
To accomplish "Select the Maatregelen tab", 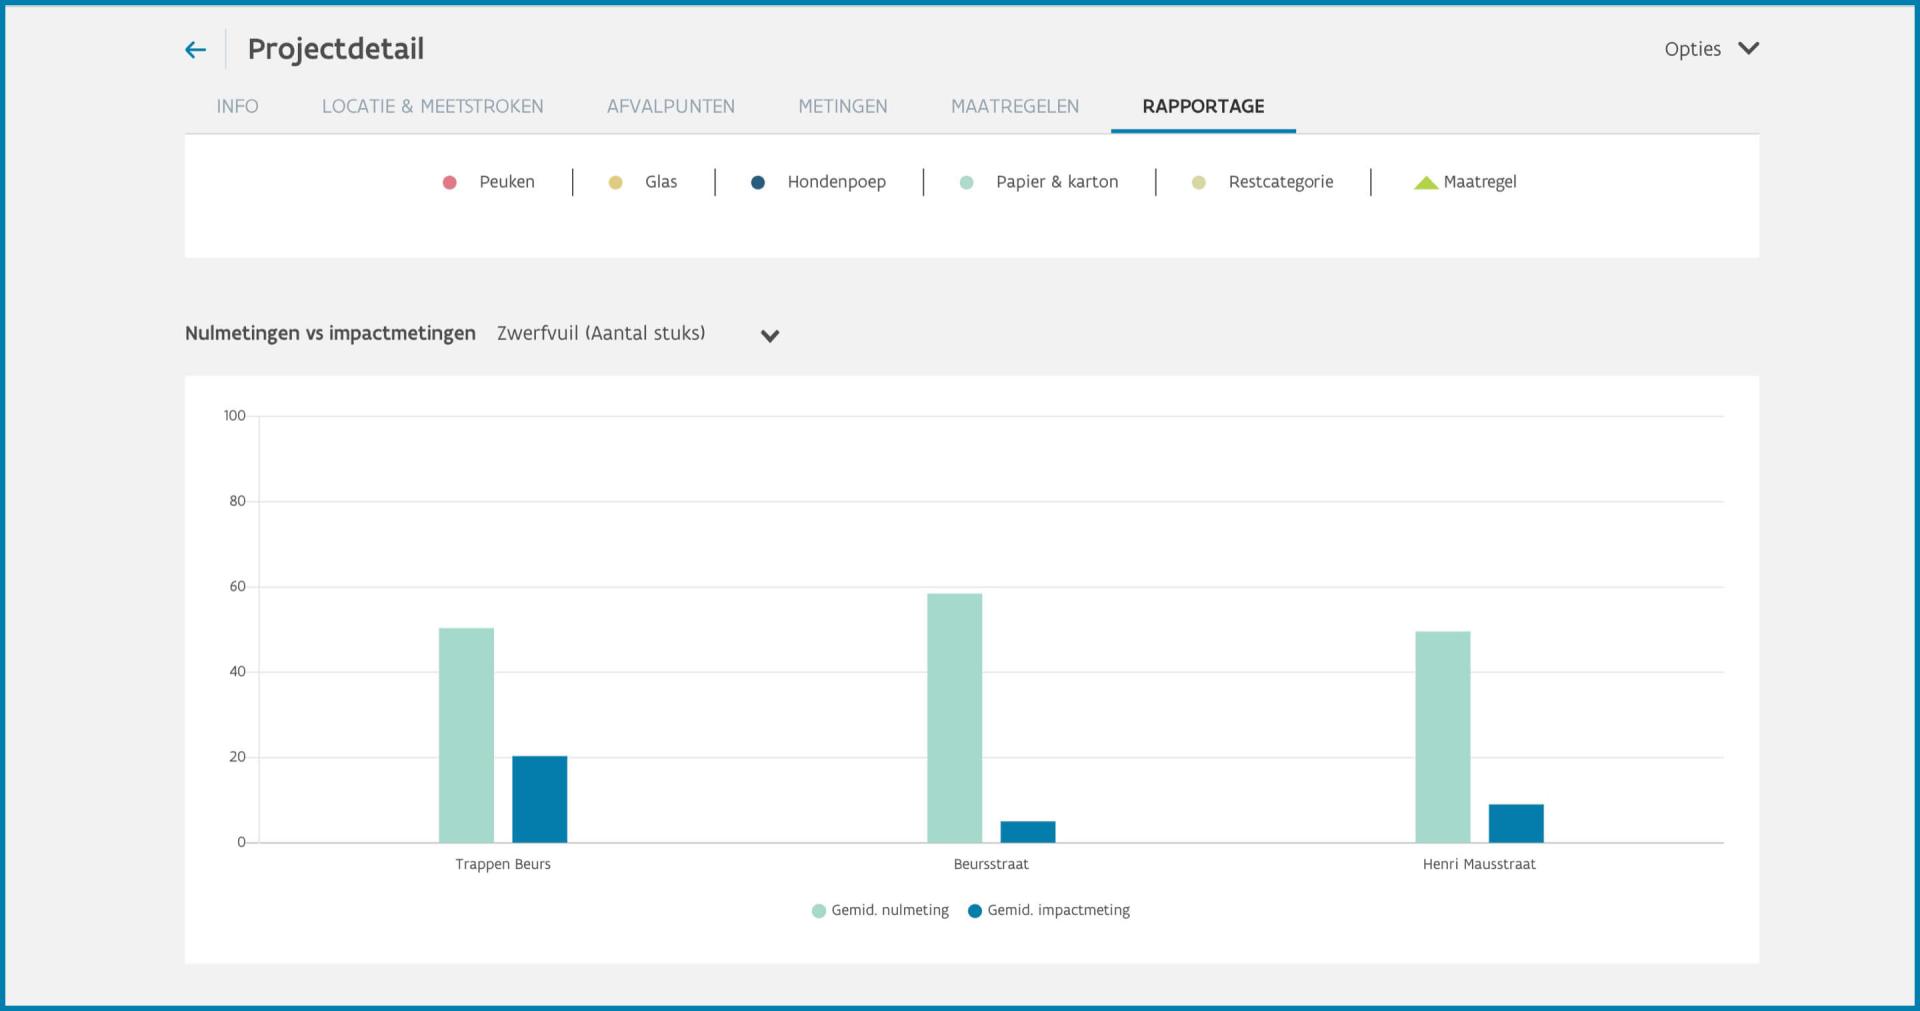I will [1015, 106].
